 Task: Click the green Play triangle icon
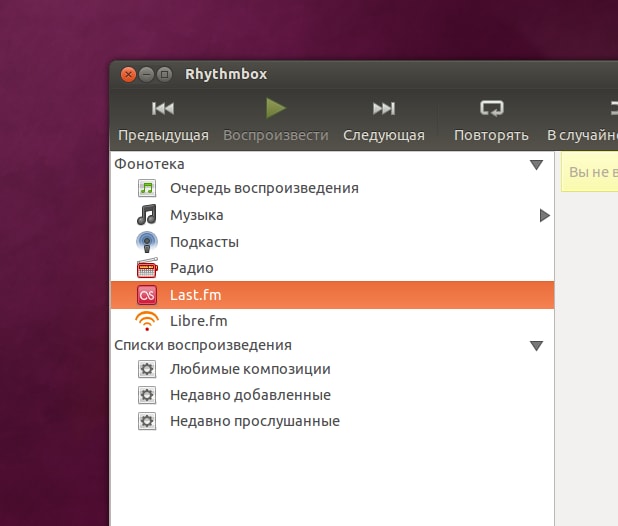click(x=275, y=108)
